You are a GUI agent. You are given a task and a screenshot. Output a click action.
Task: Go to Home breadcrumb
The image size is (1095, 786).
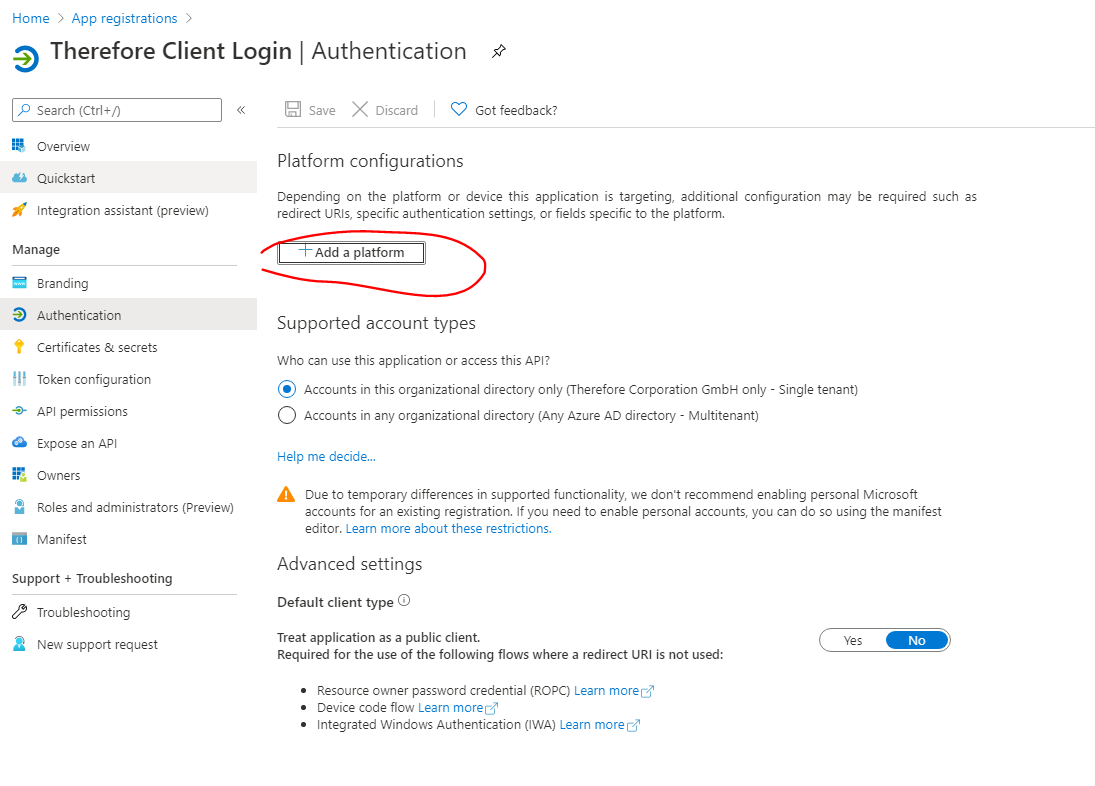(31, 18)
